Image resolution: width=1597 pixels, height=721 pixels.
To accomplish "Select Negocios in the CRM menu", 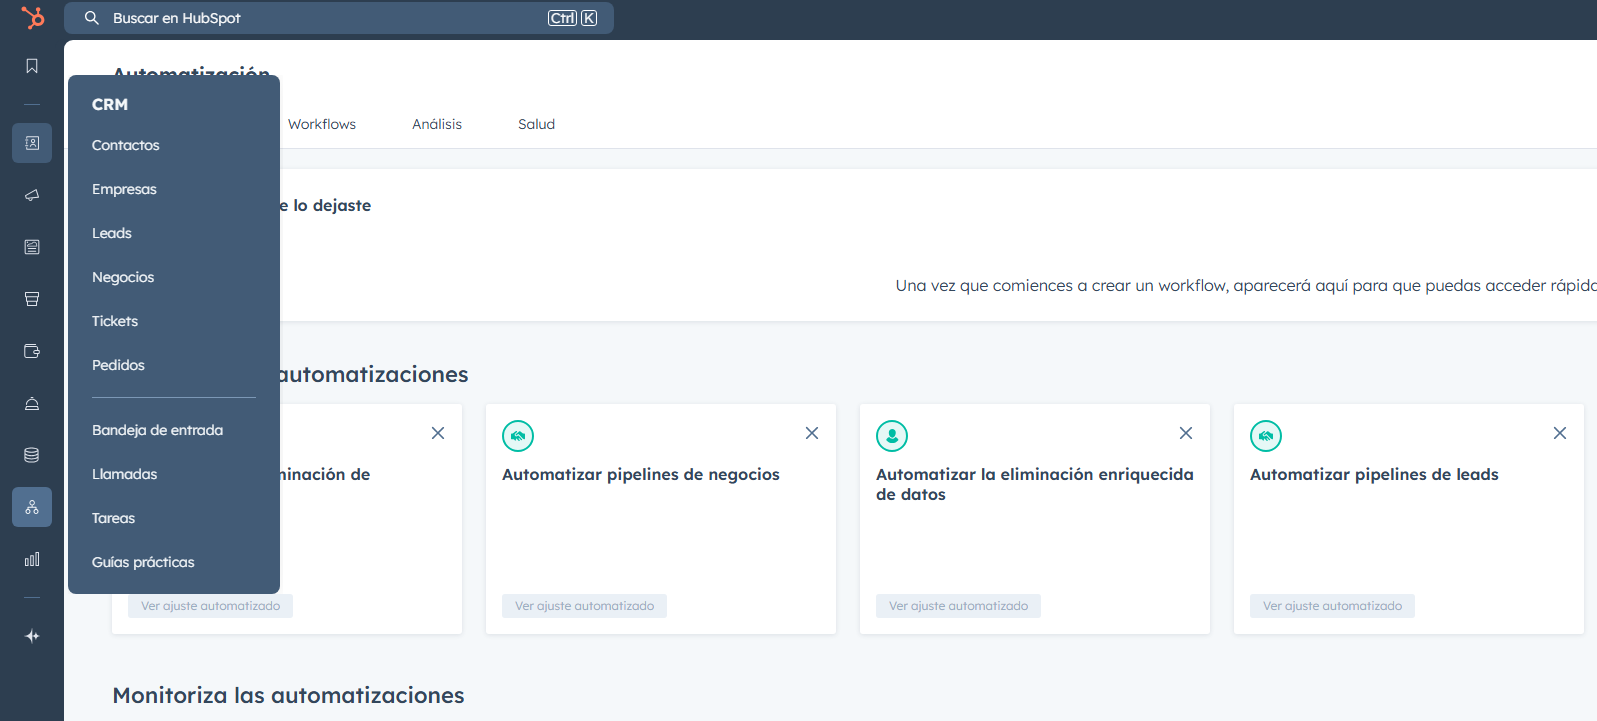I will [x=123, y=277].
